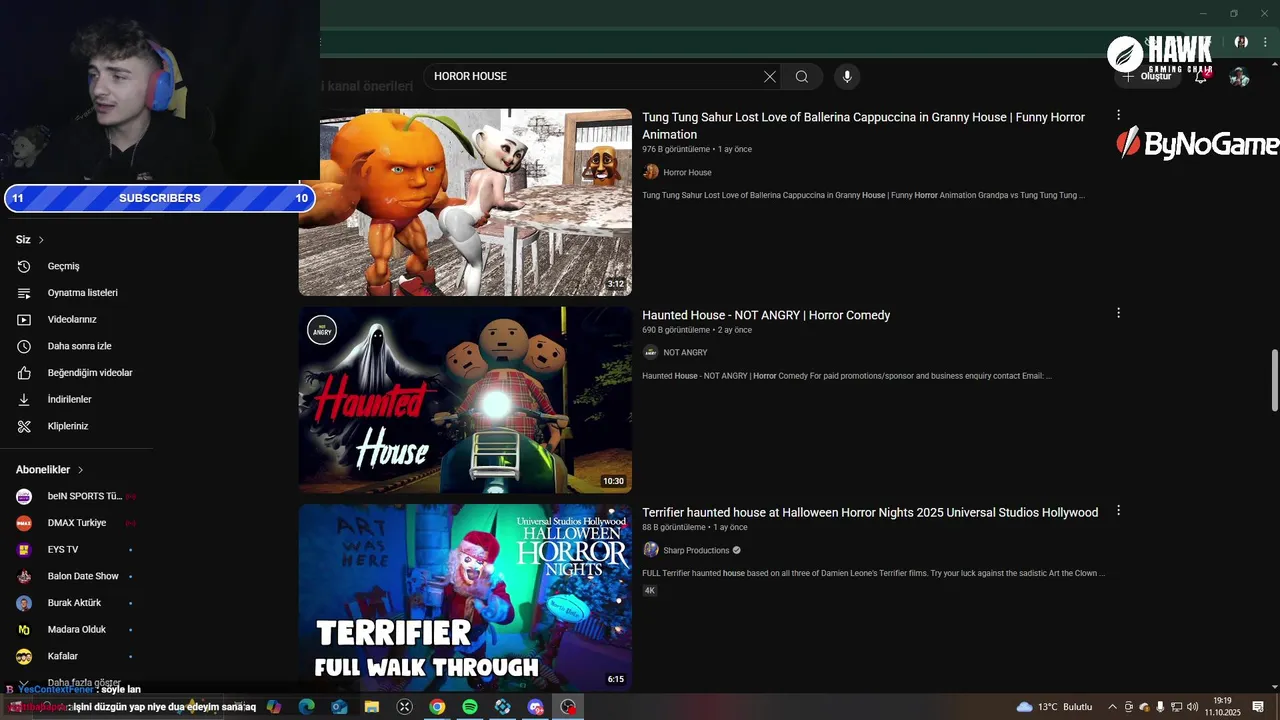Screen dimensions: 1280x720
Task: Open DMAX Türkiye subscription channel
Action: pyautogui.click(x=77, y=523)
